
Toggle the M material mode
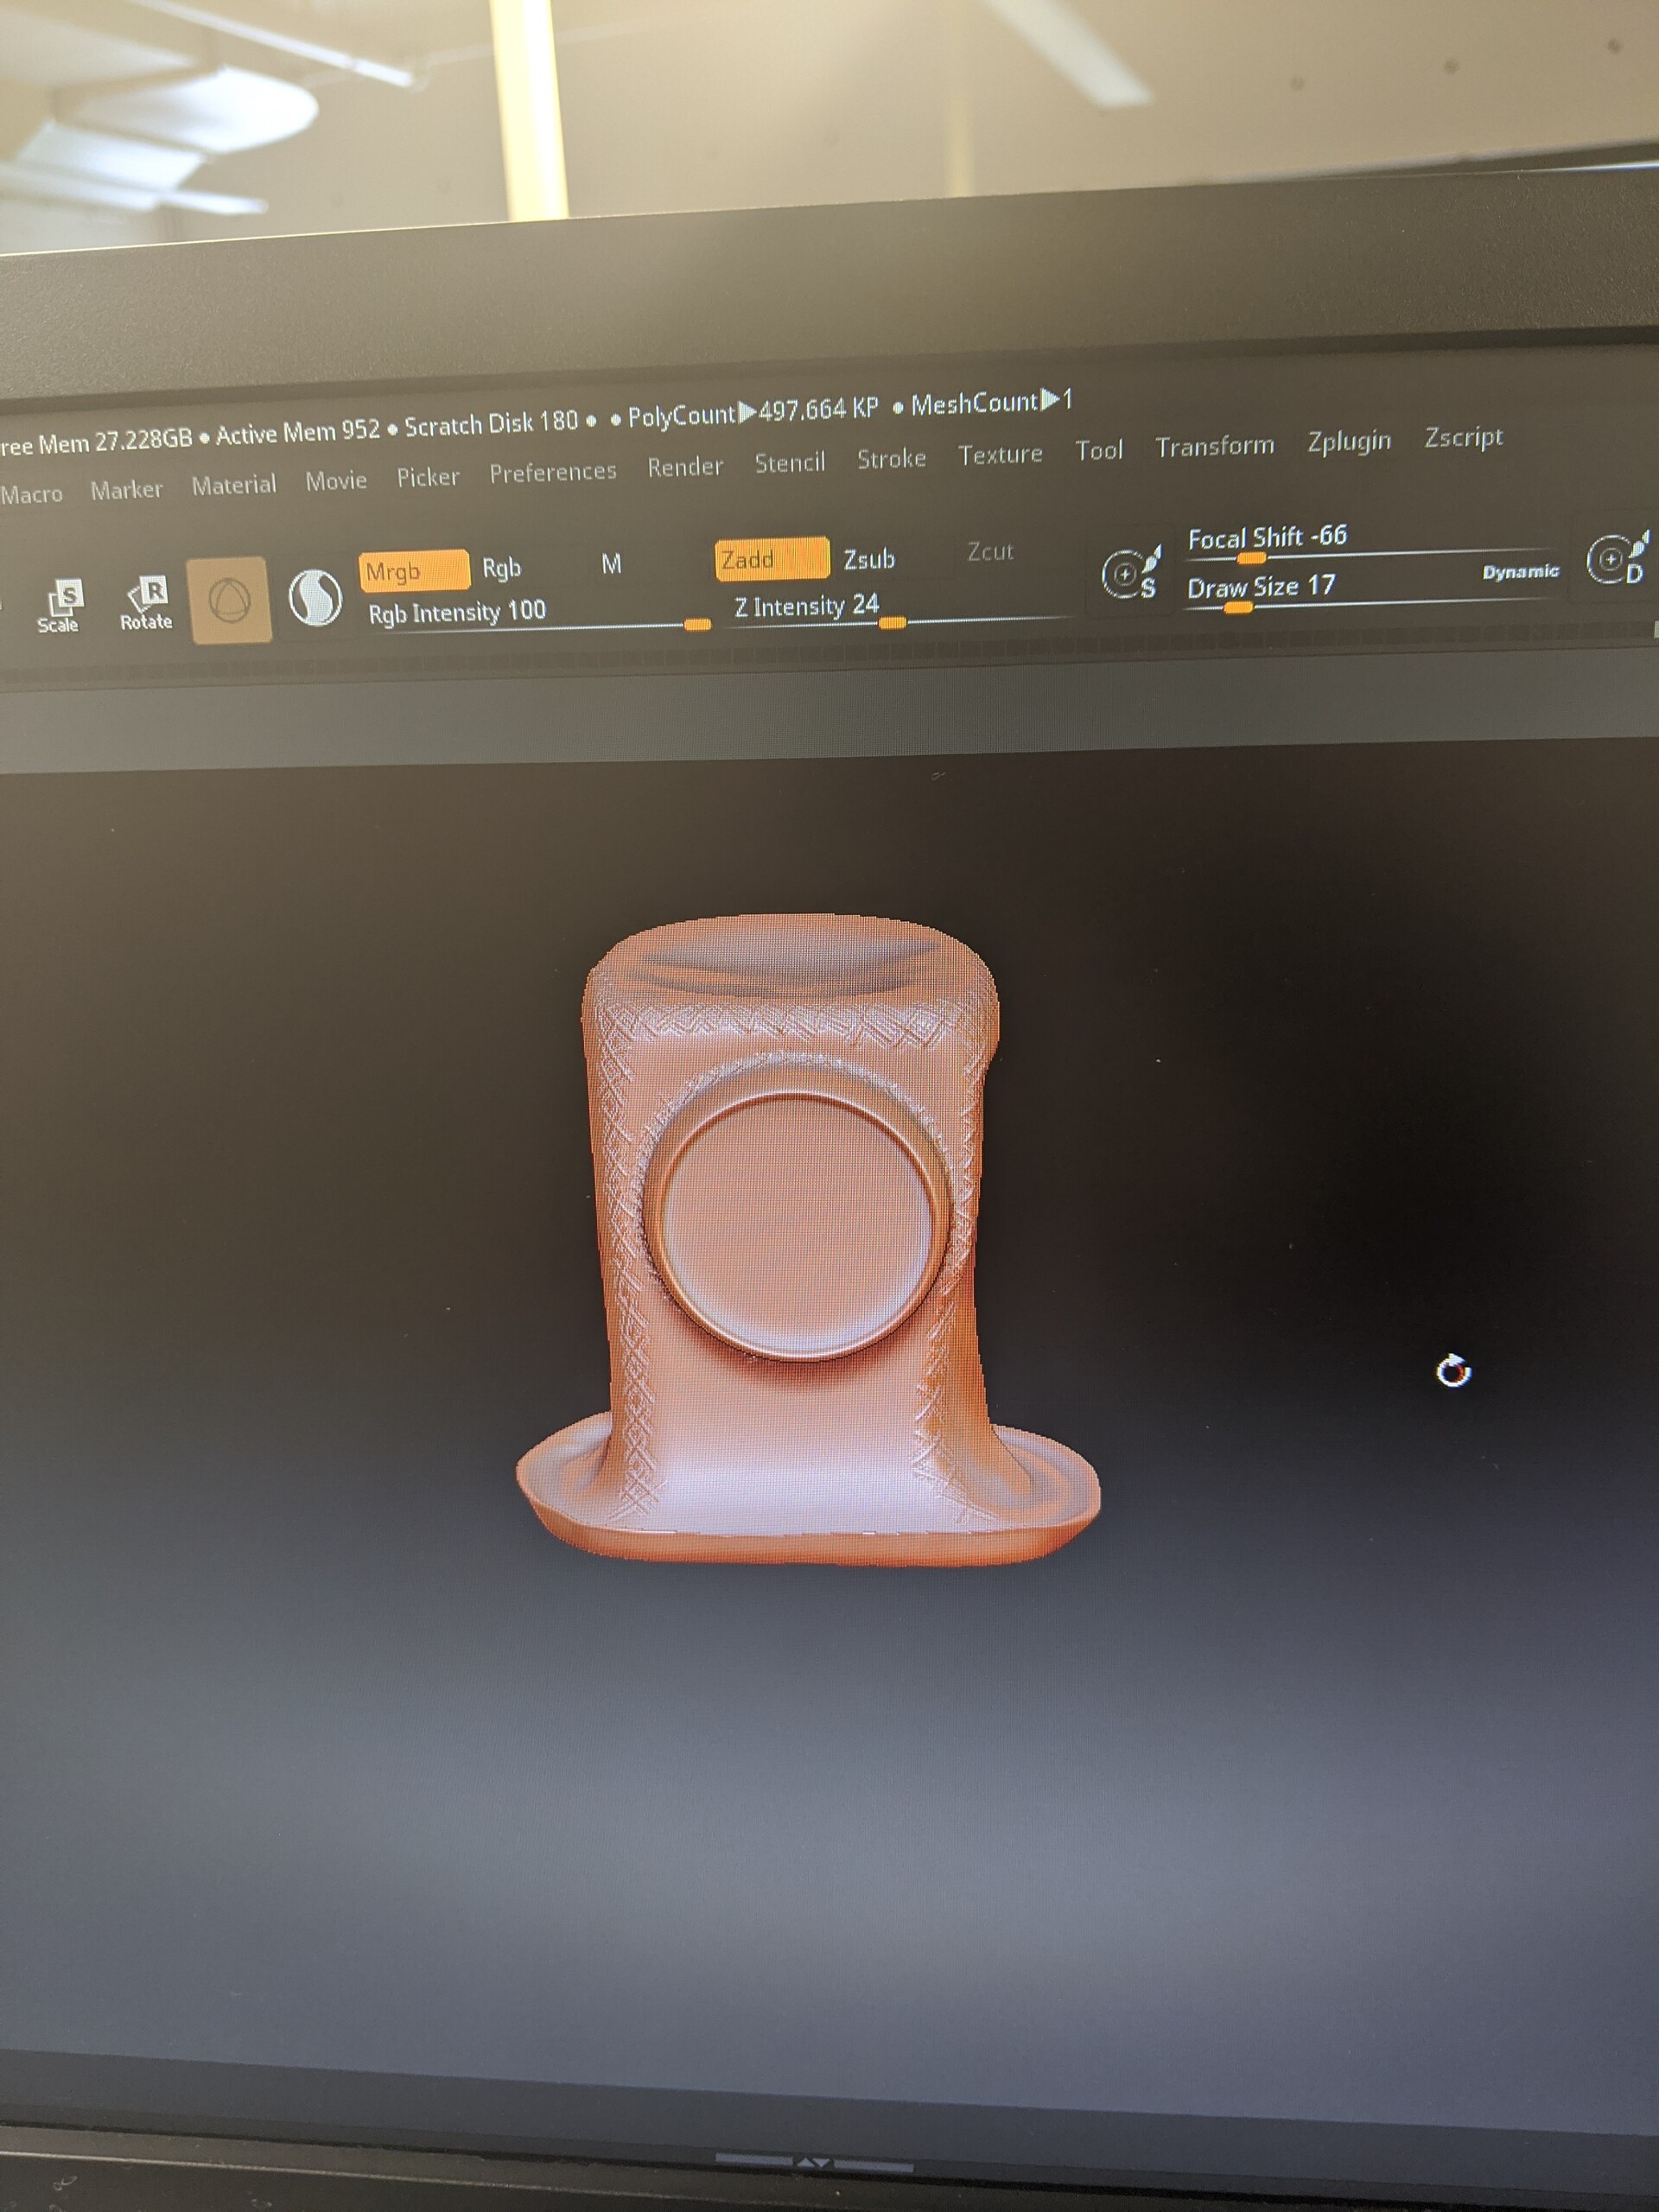point(611,564)
